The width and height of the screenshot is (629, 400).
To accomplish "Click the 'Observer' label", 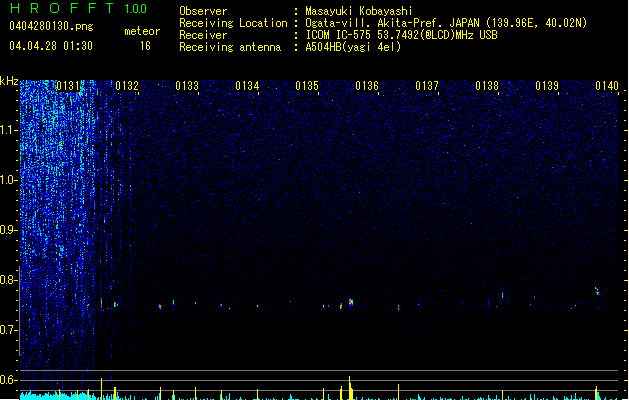I will click(203, 11).
